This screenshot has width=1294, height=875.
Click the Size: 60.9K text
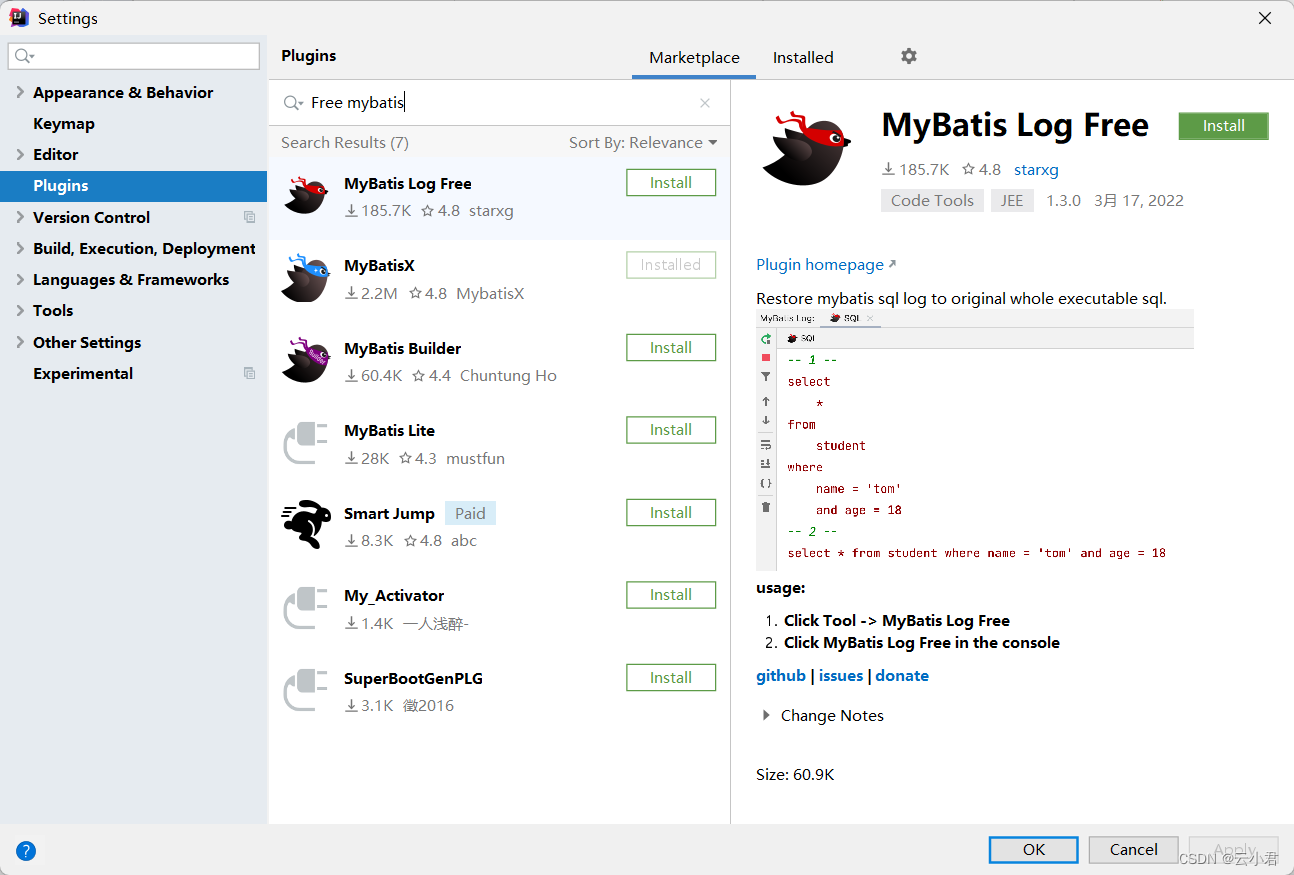tap(795, 775)
